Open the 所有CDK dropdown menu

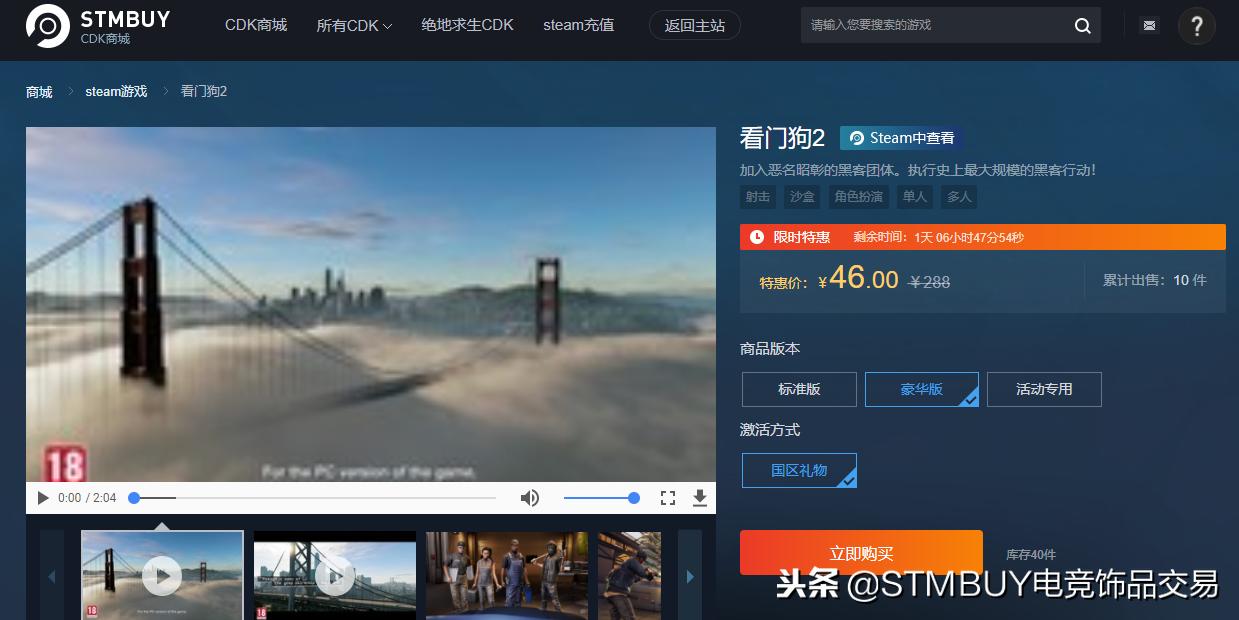(x=354, y=25)
